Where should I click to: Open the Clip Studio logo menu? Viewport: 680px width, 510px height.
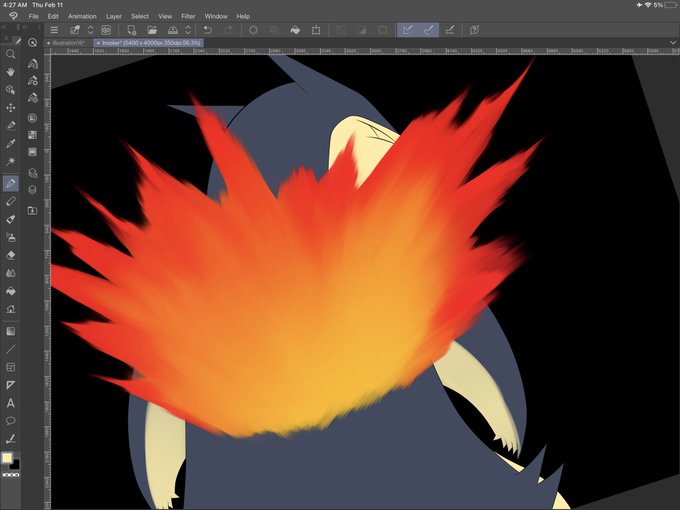point(13,16)
